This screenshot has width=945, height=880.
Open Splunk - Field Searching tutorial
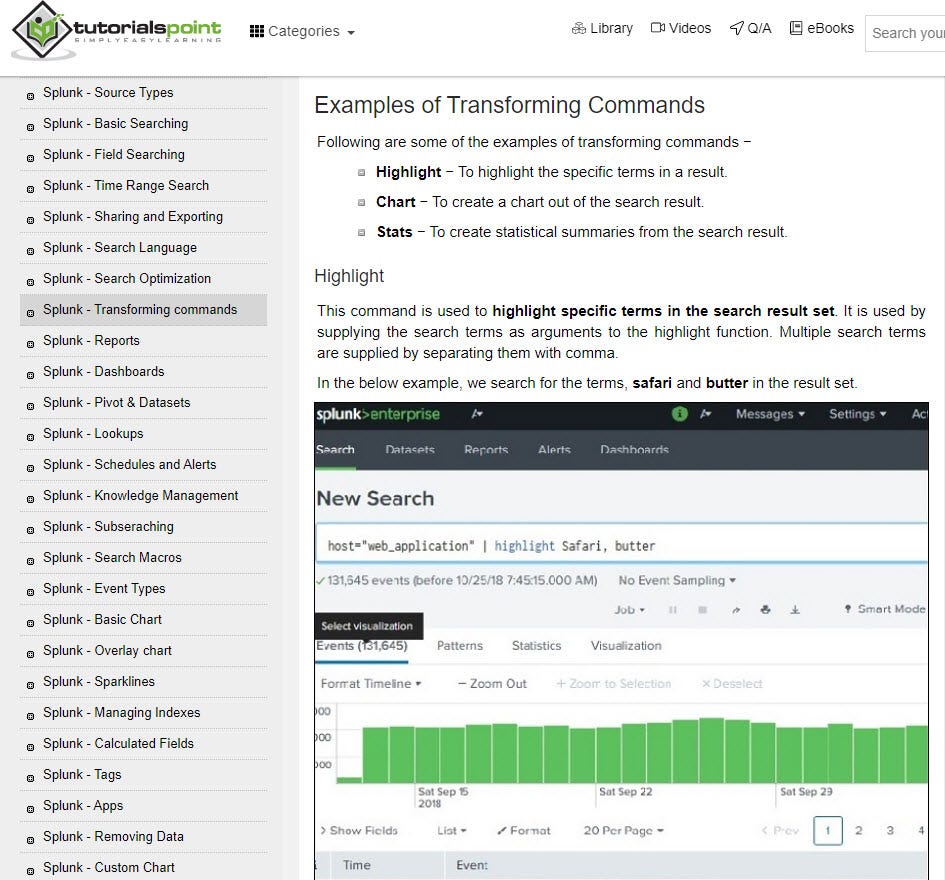[113, 154]
